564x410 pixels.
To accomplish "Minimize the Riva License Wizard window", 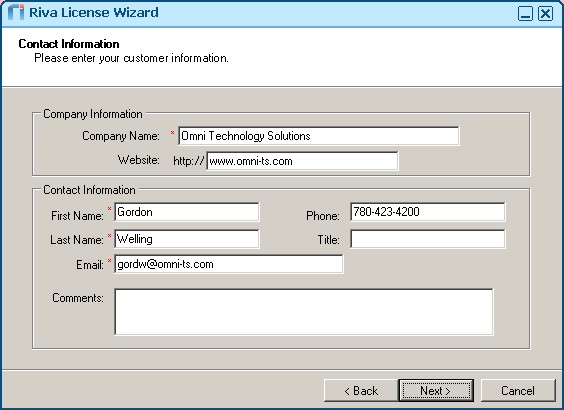I will pyautogui.click(x=525, y=14).
